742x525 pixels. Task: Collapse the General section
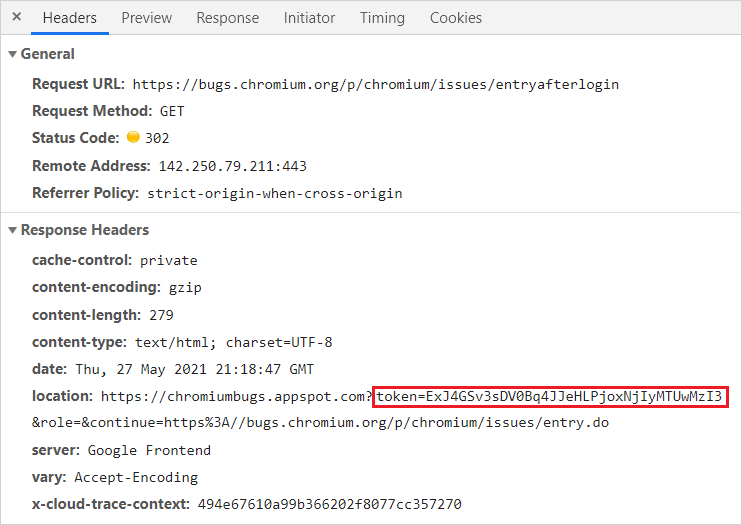tap(13, 54)
